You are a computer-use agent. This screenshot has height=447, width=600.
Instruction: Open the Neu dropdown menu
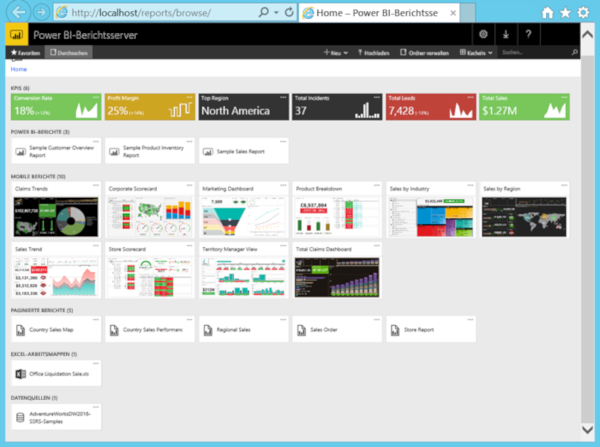click(x=336, y=52)
